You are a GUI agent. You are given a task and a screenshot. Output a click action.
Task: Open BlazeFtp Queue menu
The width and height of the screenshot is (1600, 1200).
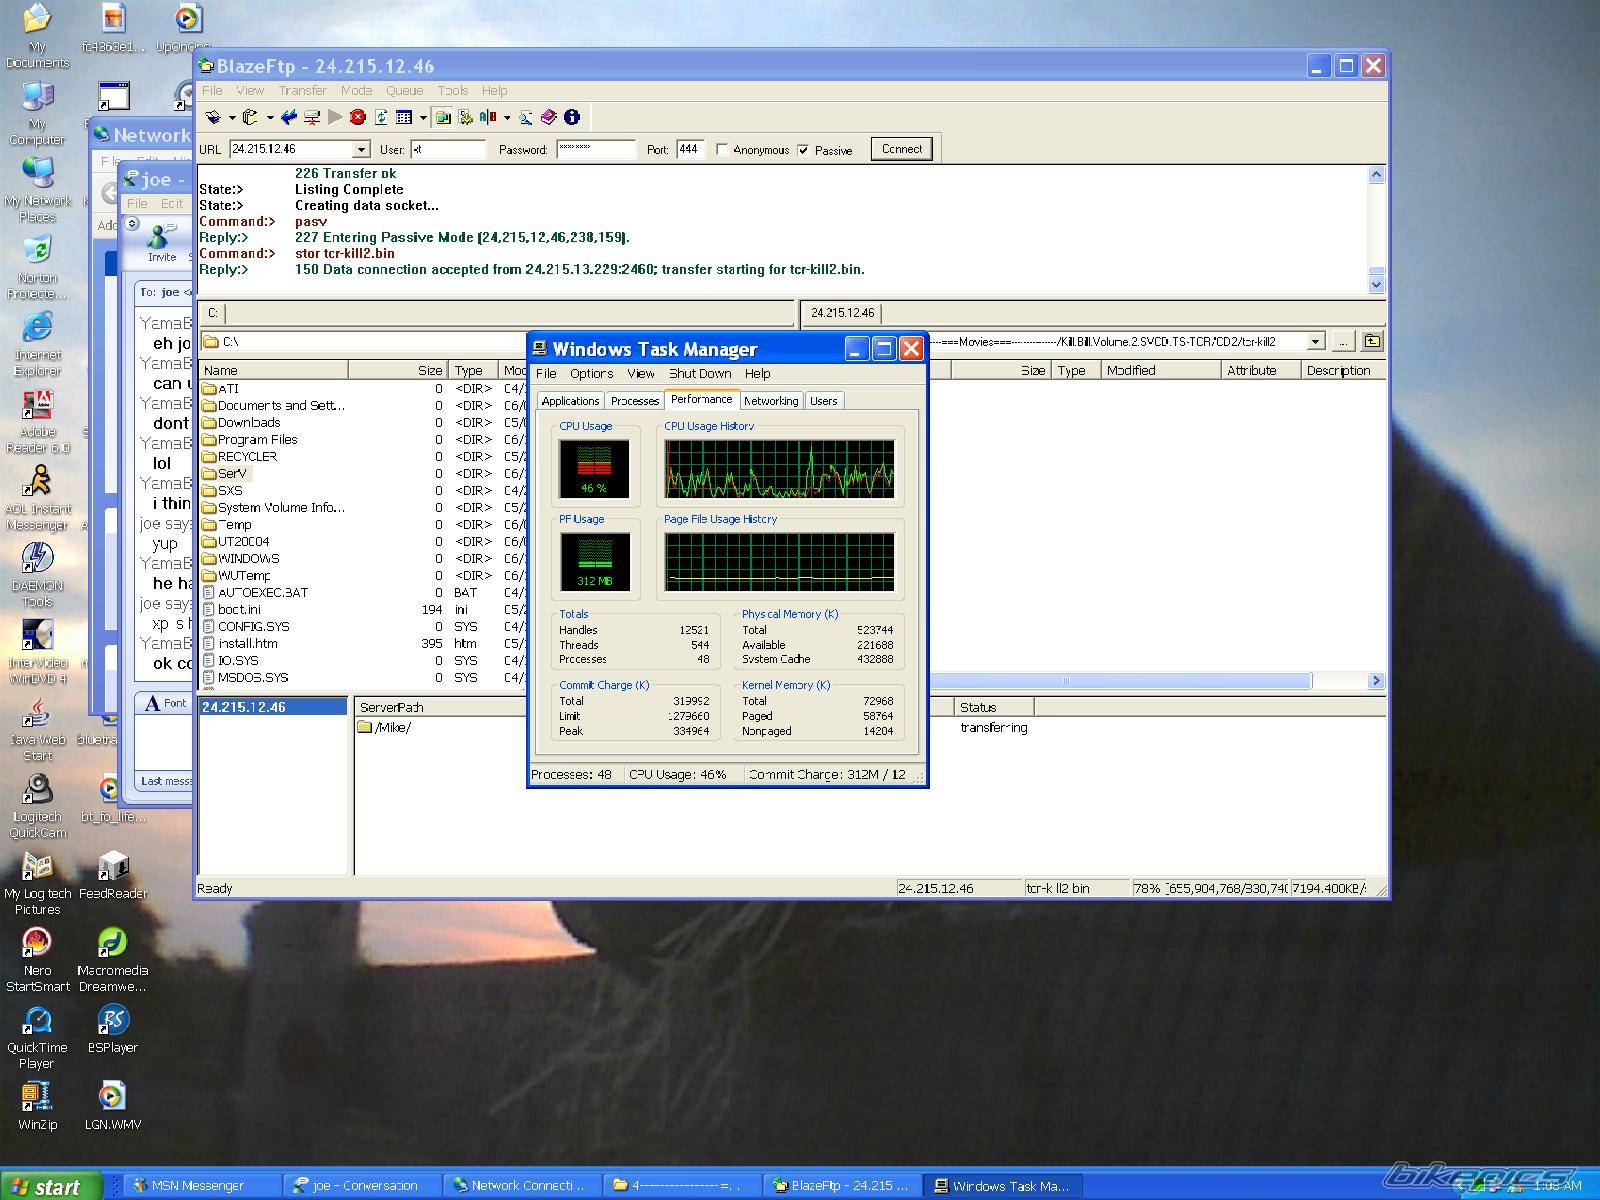tap(405, 90)
